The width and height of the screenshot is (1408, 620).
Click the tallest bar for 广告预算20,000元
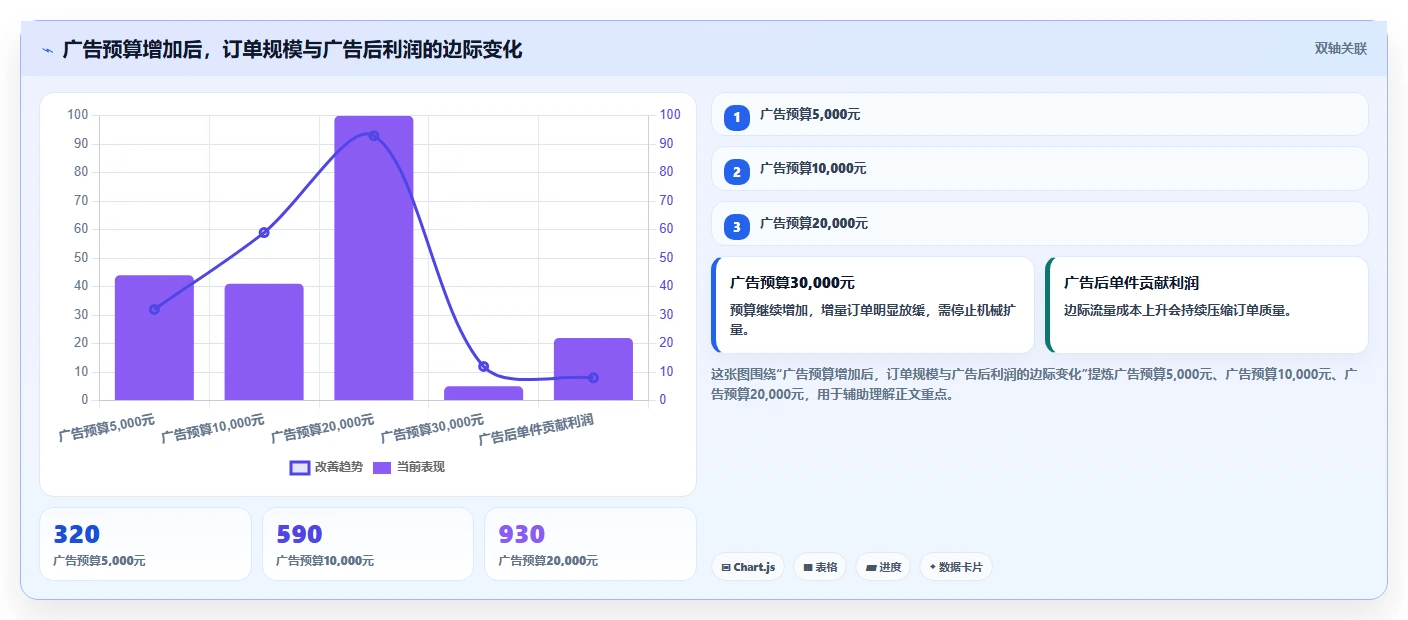pos(374,258)
